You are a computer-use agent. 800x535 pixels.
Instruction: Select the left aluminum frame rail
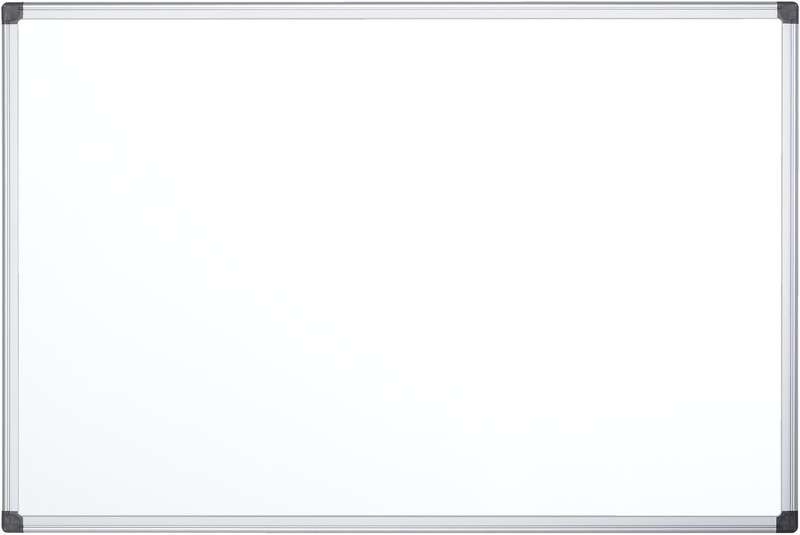click(x=11, y=267)
